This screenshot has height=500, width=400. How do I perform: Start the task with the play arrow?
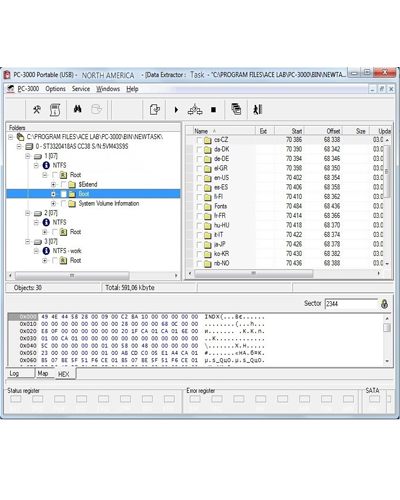[x=176, y=109]
